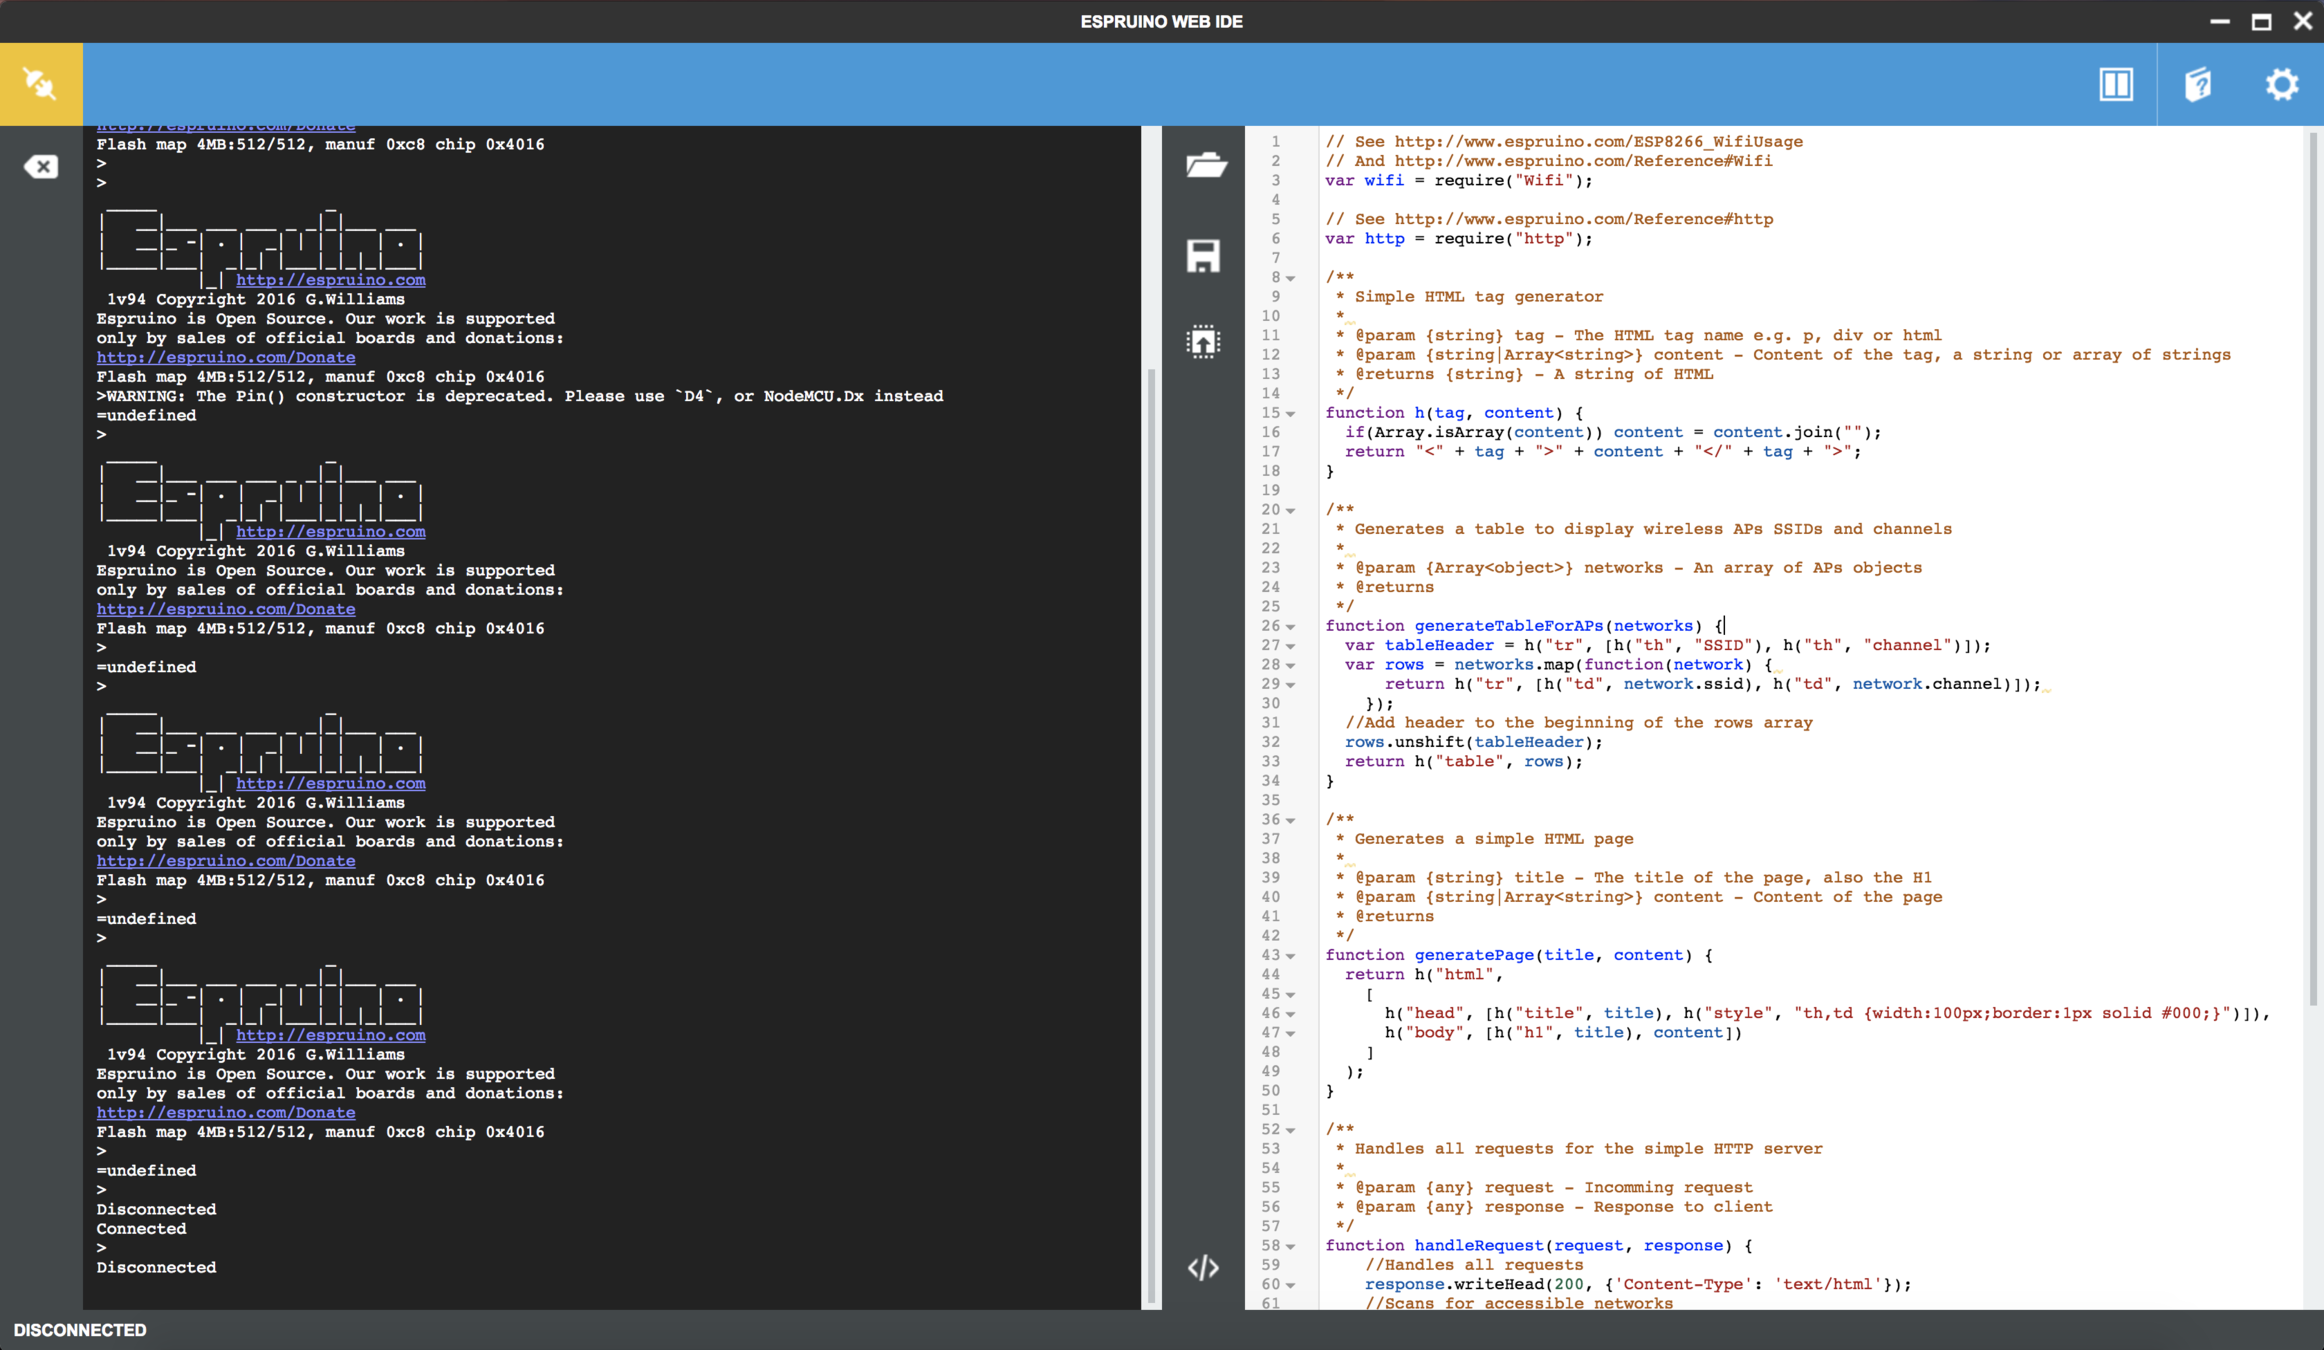Click the yellow connect/disconnect plug icon
Screen dimensions: 2324x1350
41,84
